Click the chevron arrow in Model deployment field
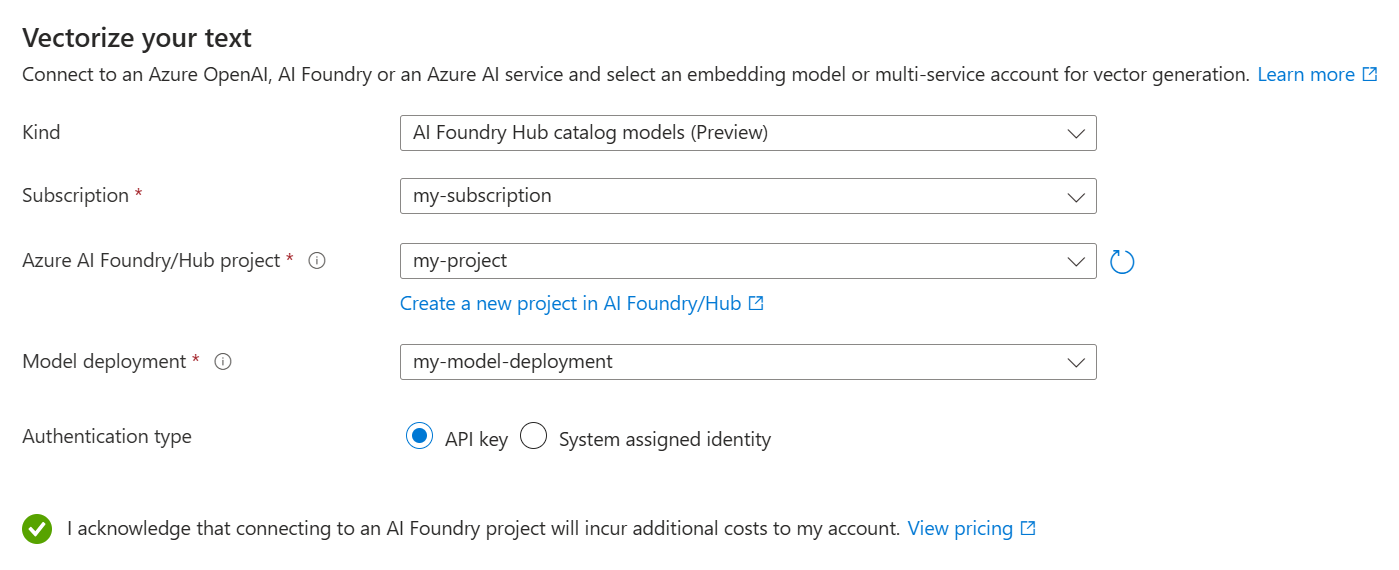This screenshot has width=1399, height=570. coord(1076,362)
